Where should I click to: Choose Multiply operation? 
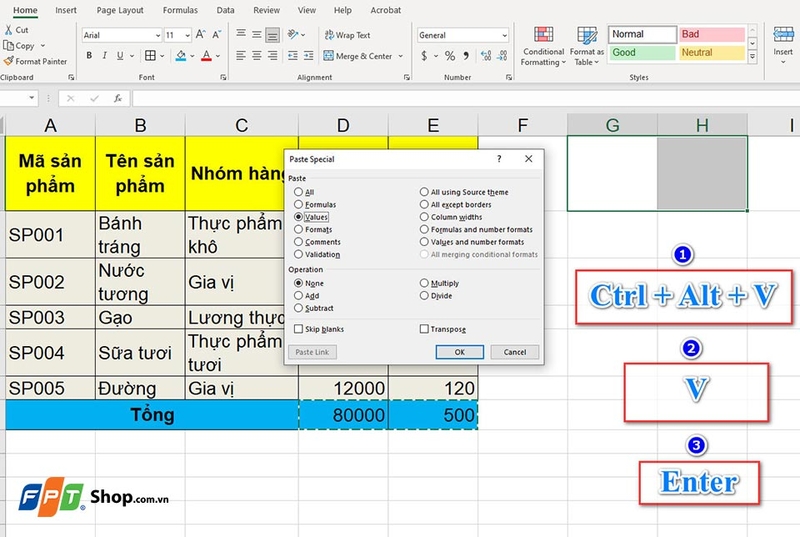[439, 283]
